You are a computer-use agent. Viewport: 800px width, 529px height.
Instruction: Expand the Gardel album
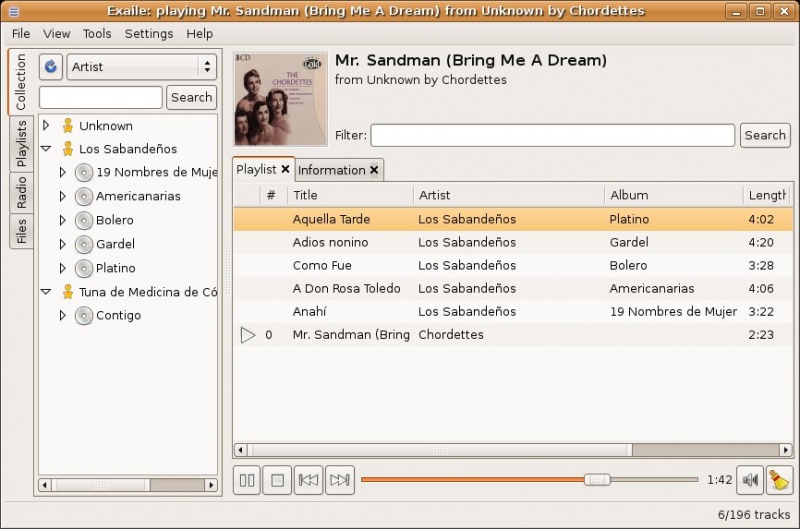[62, 244]
